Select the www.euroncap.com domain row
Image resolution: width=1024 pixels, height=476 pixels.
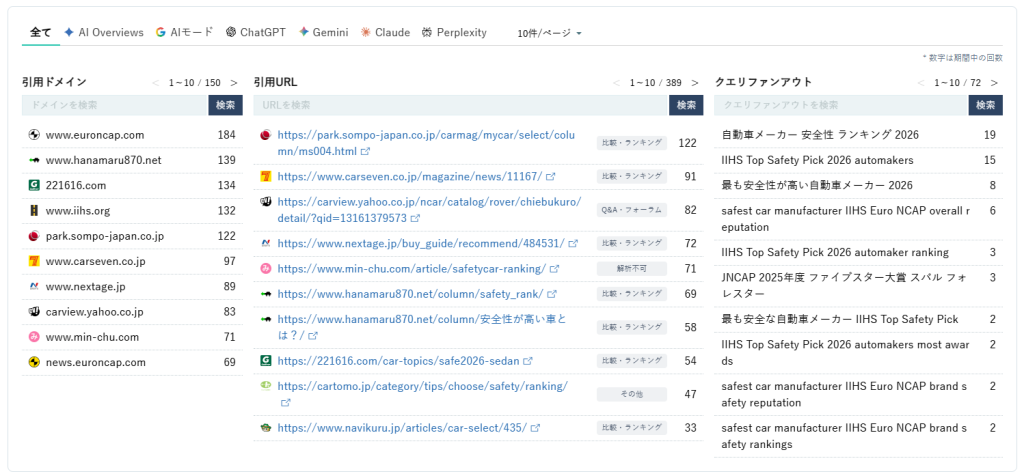coord(132,135)
